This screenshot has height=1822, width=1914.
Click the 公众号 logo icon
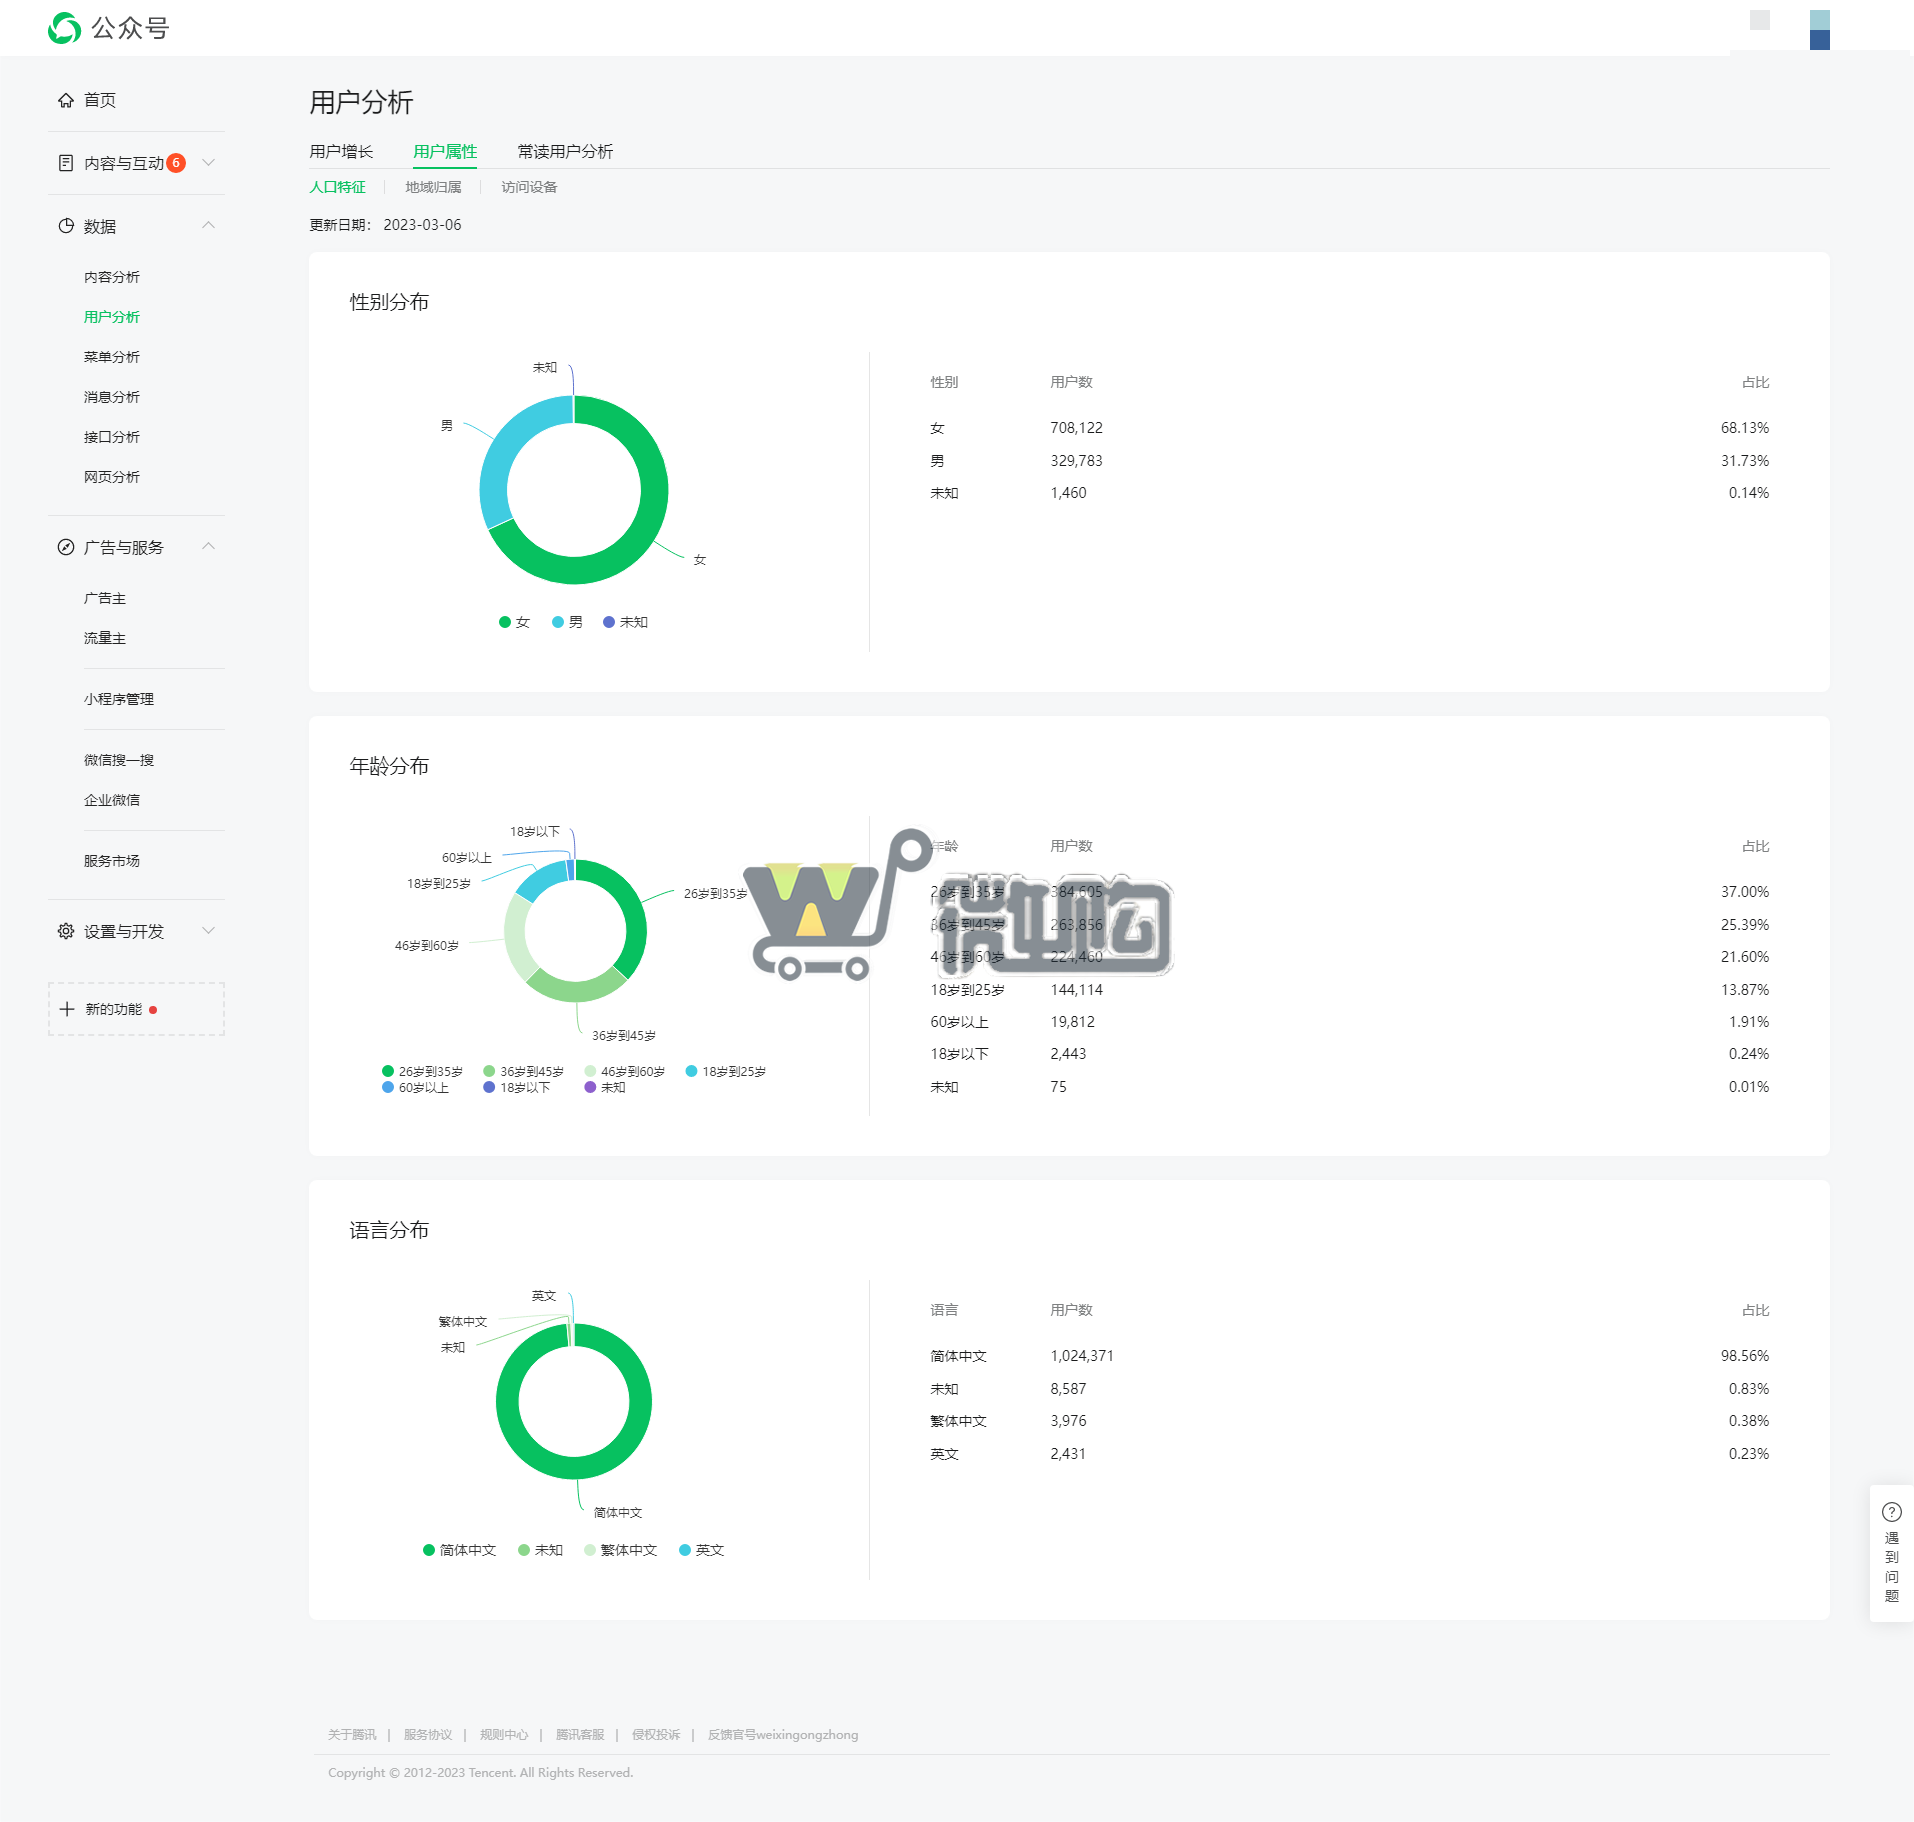[x=65, y=28]
